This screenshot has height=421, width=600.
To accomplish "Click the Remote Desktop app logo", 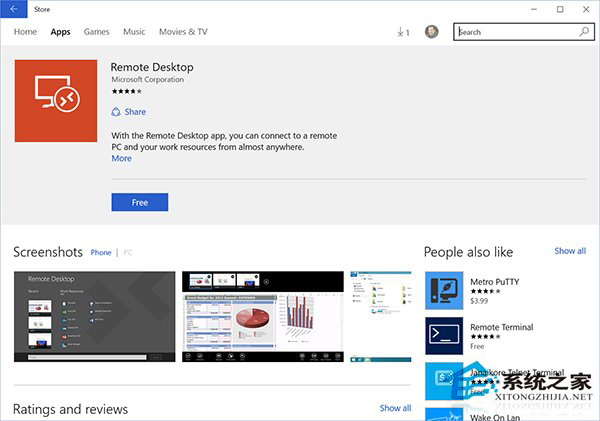I will pyautogui.click(x=56, y=101).
